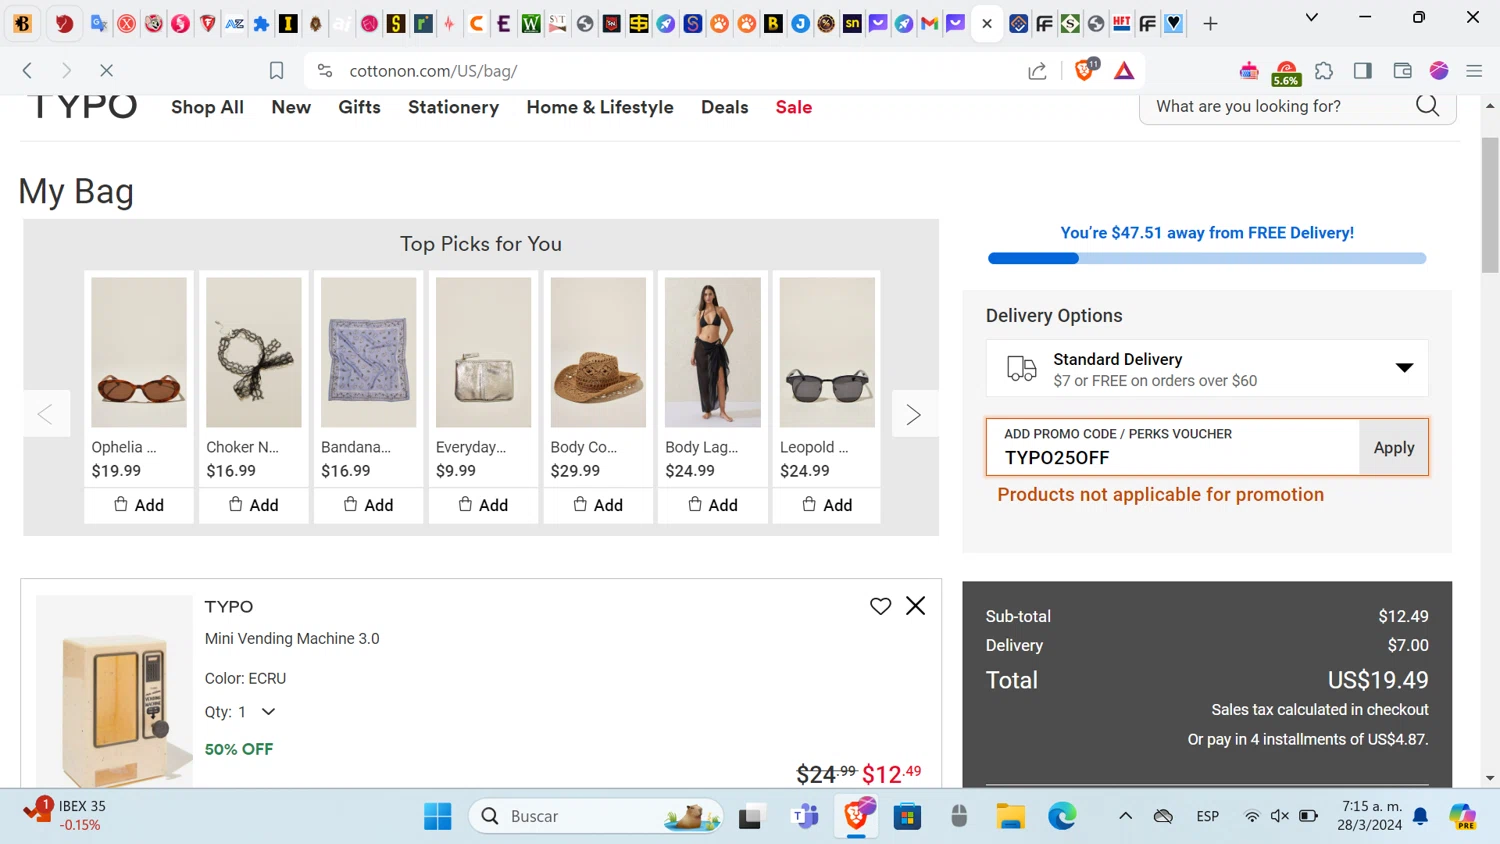Go back to previous page
Screen dimensions: 1500x844
pos(28,70)
